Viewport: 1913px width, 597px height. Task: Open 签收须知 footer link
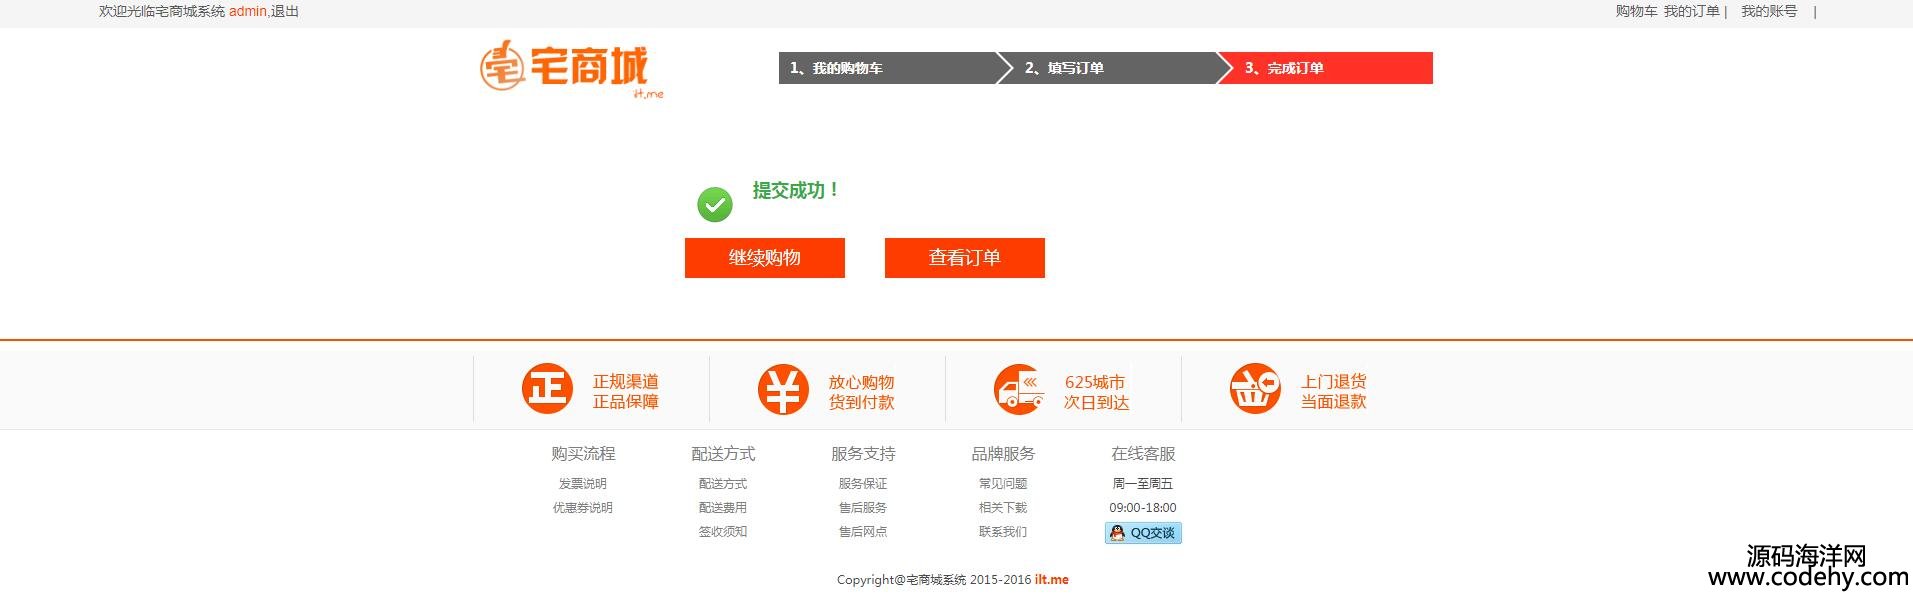click(723, 532)
